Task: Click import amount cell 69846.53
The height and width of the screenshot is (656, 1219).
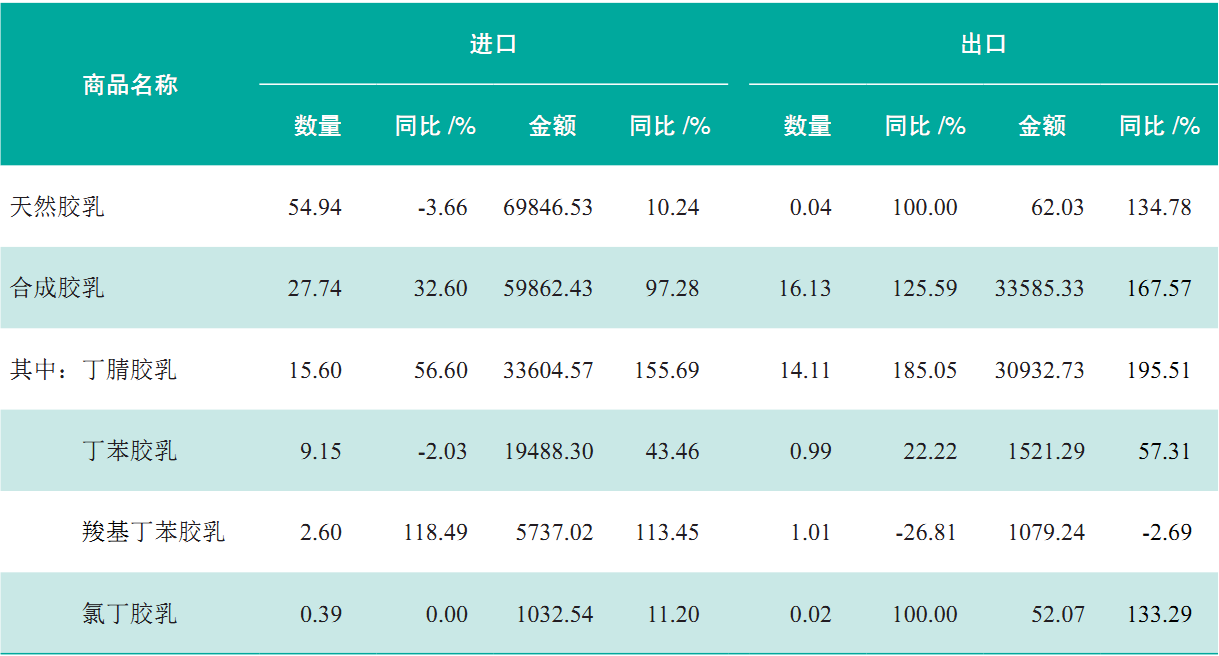Action: [548, 207]
